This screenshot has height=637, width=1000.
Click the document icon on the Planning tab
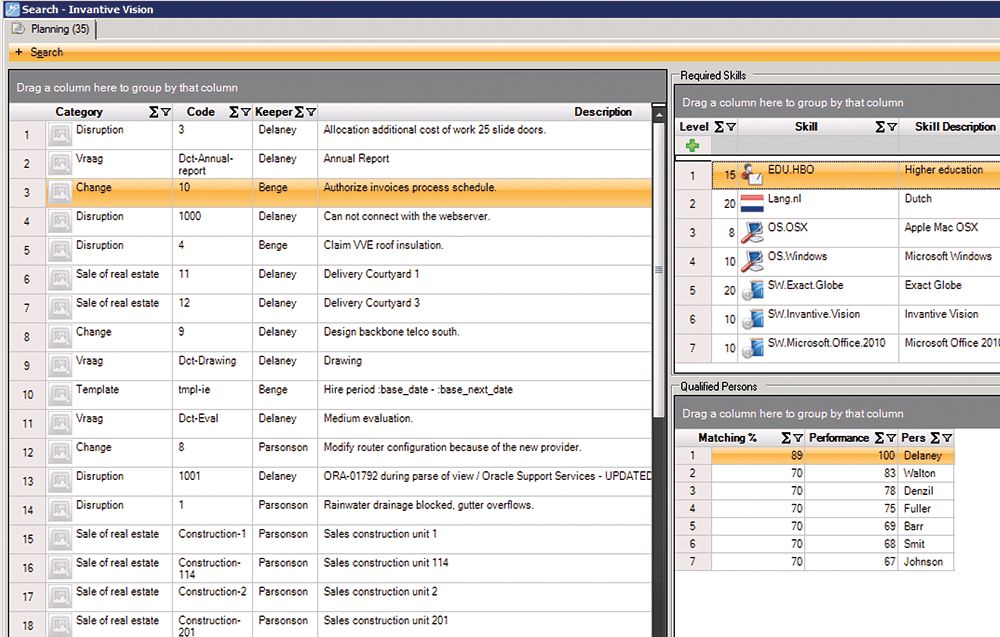16,30
